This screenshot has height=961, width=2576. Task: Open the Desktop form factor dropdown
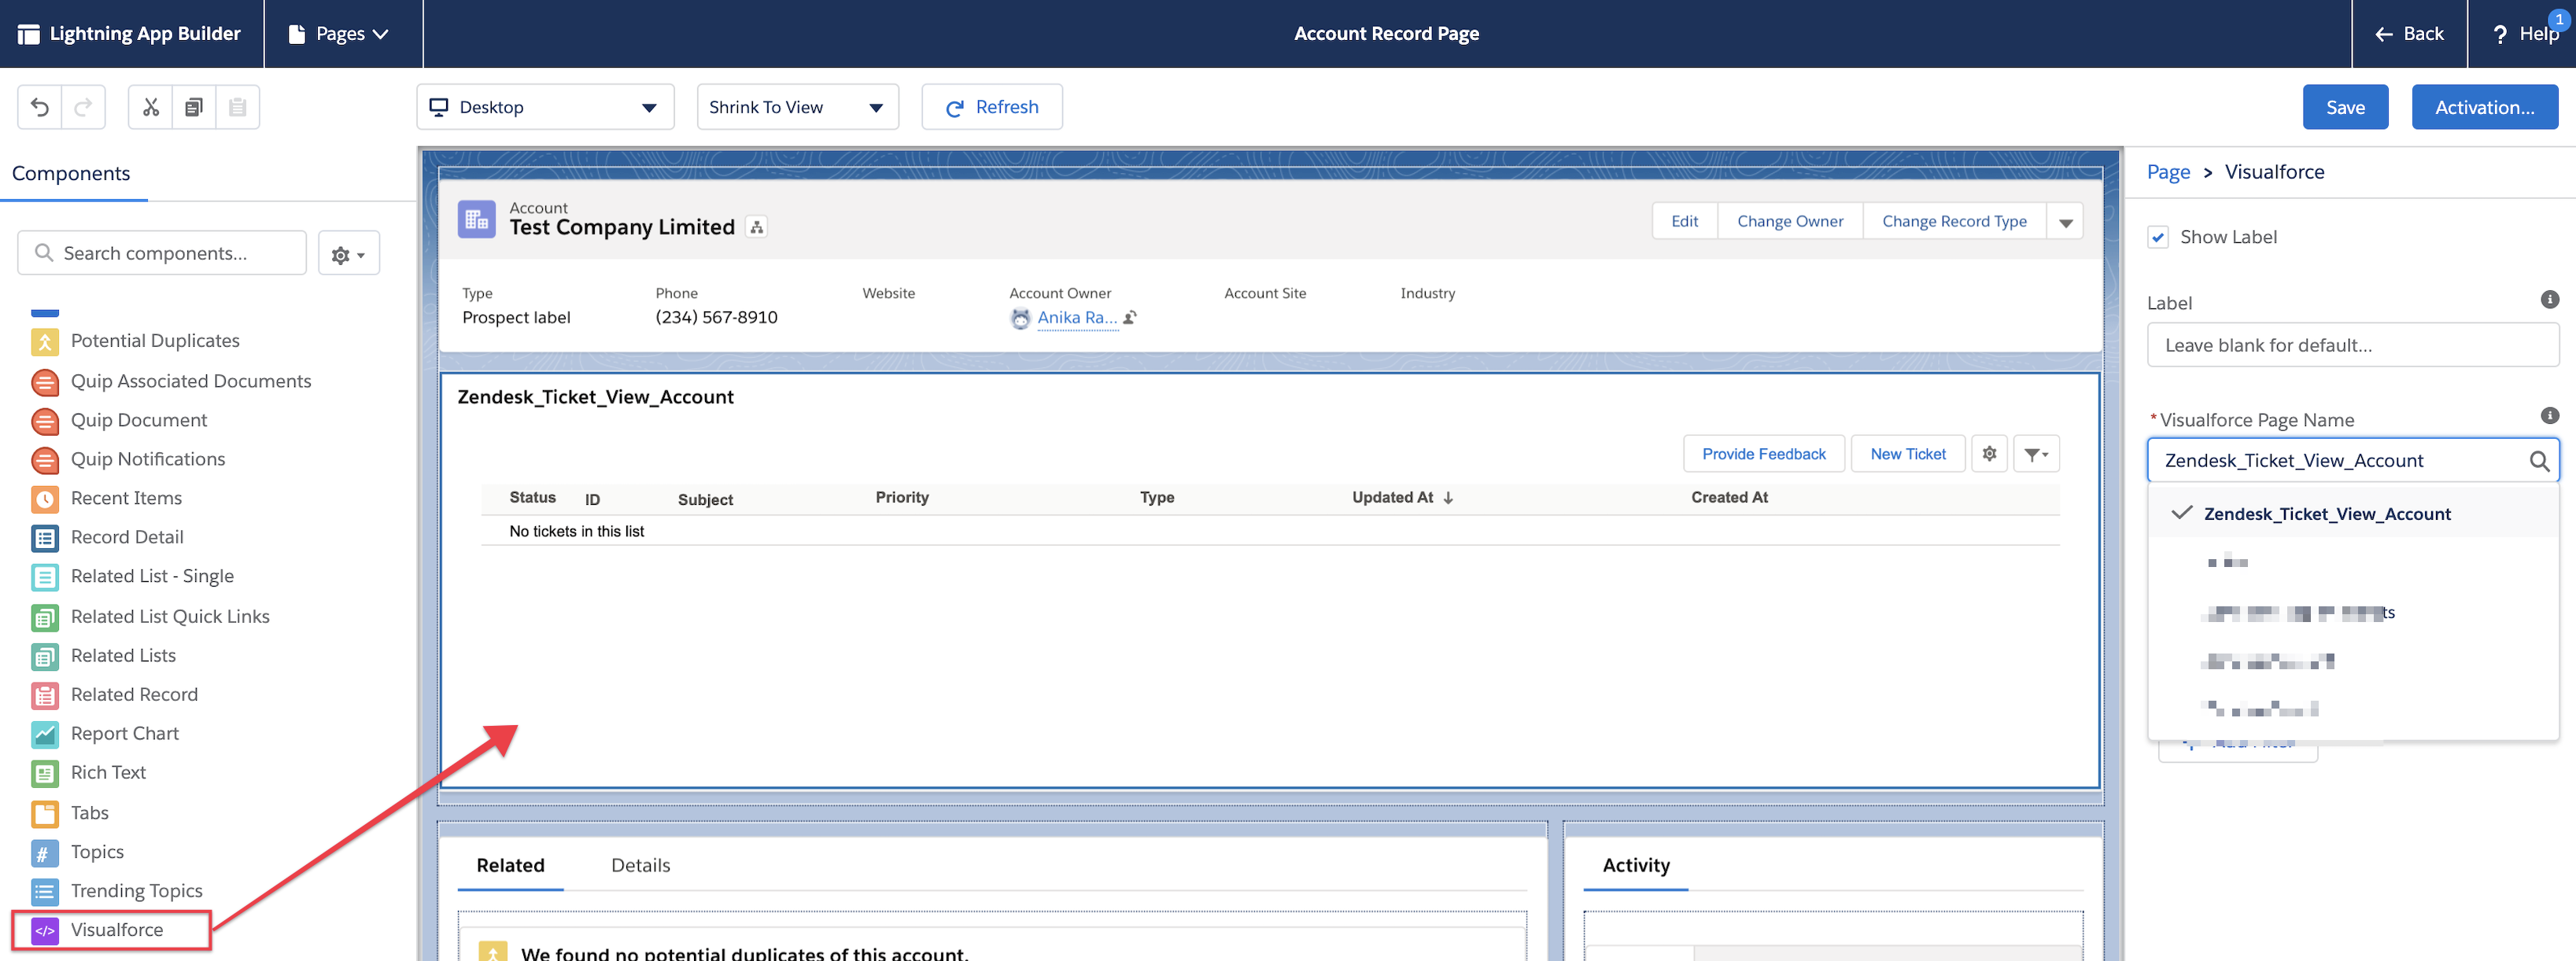545,107
